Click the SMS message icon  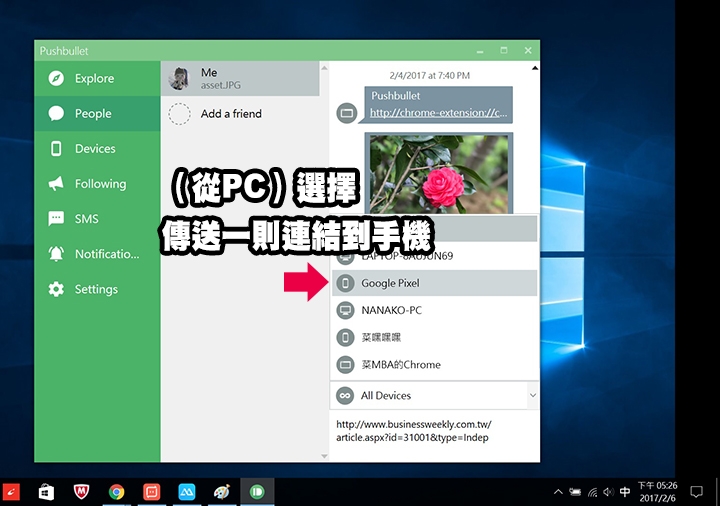click(56, 219)
